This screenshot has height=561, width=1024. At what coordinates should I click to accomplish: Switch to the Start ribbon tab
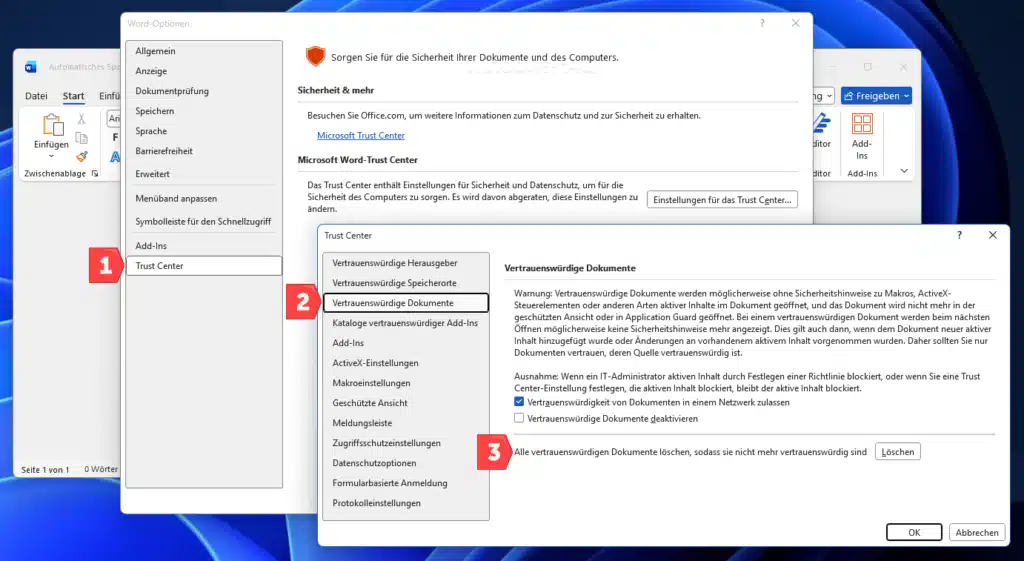[x=73, y=96]
